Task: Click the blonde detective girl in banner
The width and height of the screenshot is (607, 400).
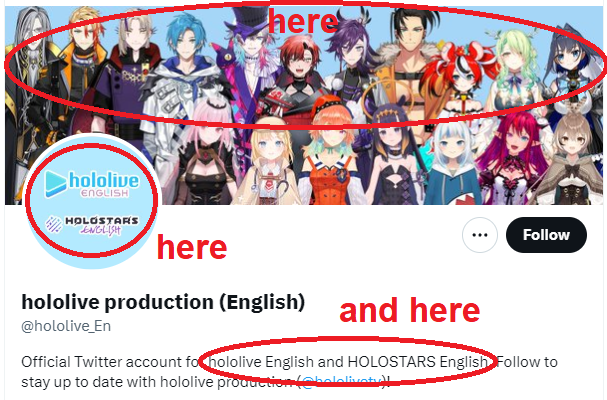Action: coord(271,163)
